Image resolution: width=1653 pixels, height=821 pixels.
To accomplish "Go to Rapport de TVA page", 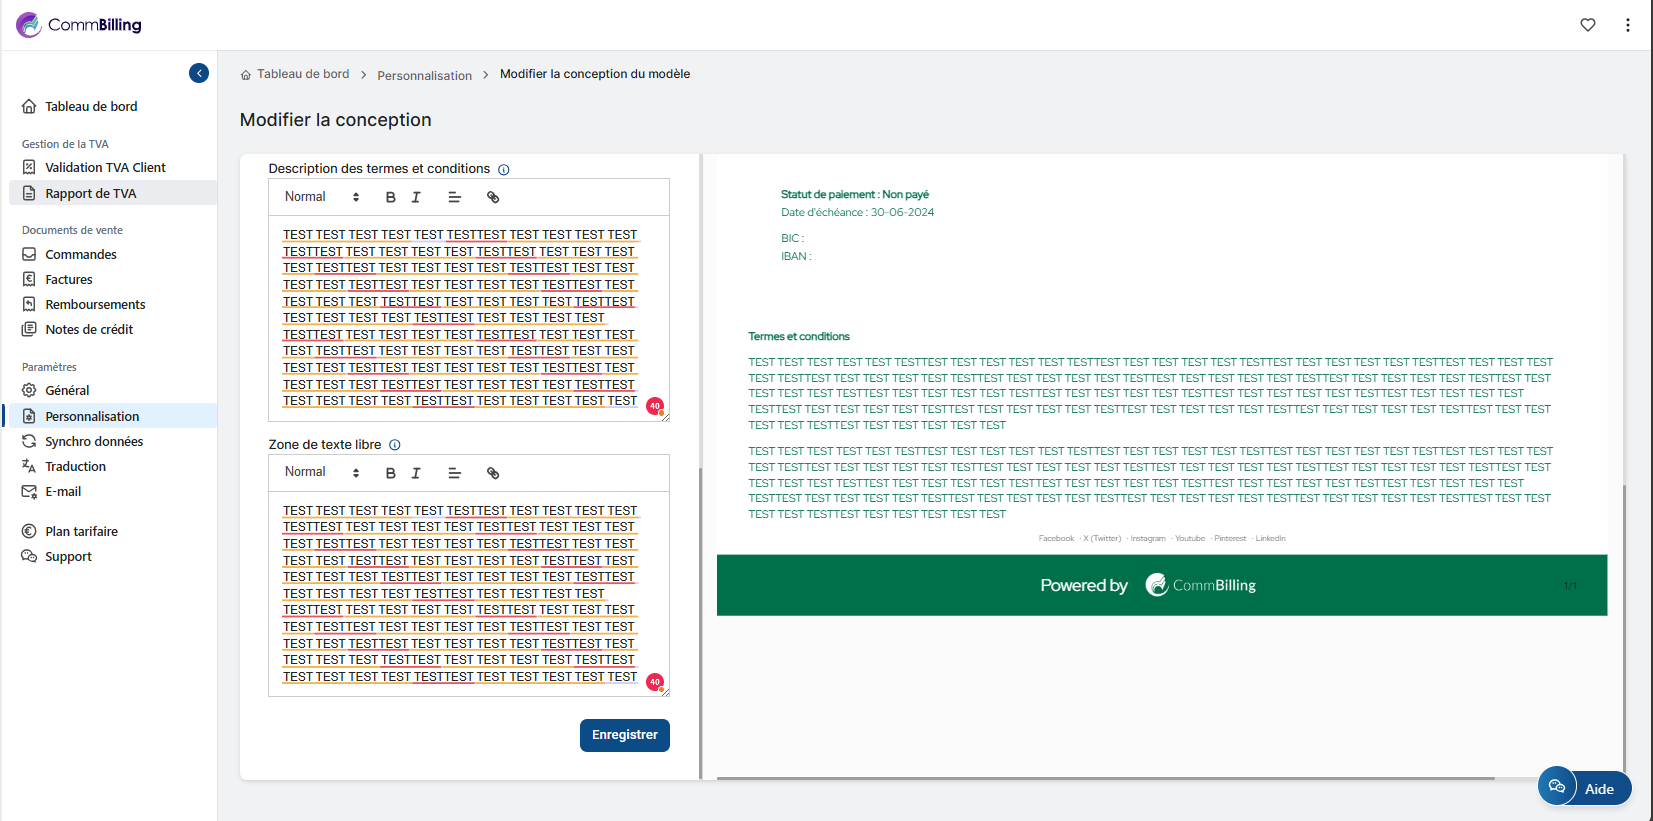I will tap(91, 194).
